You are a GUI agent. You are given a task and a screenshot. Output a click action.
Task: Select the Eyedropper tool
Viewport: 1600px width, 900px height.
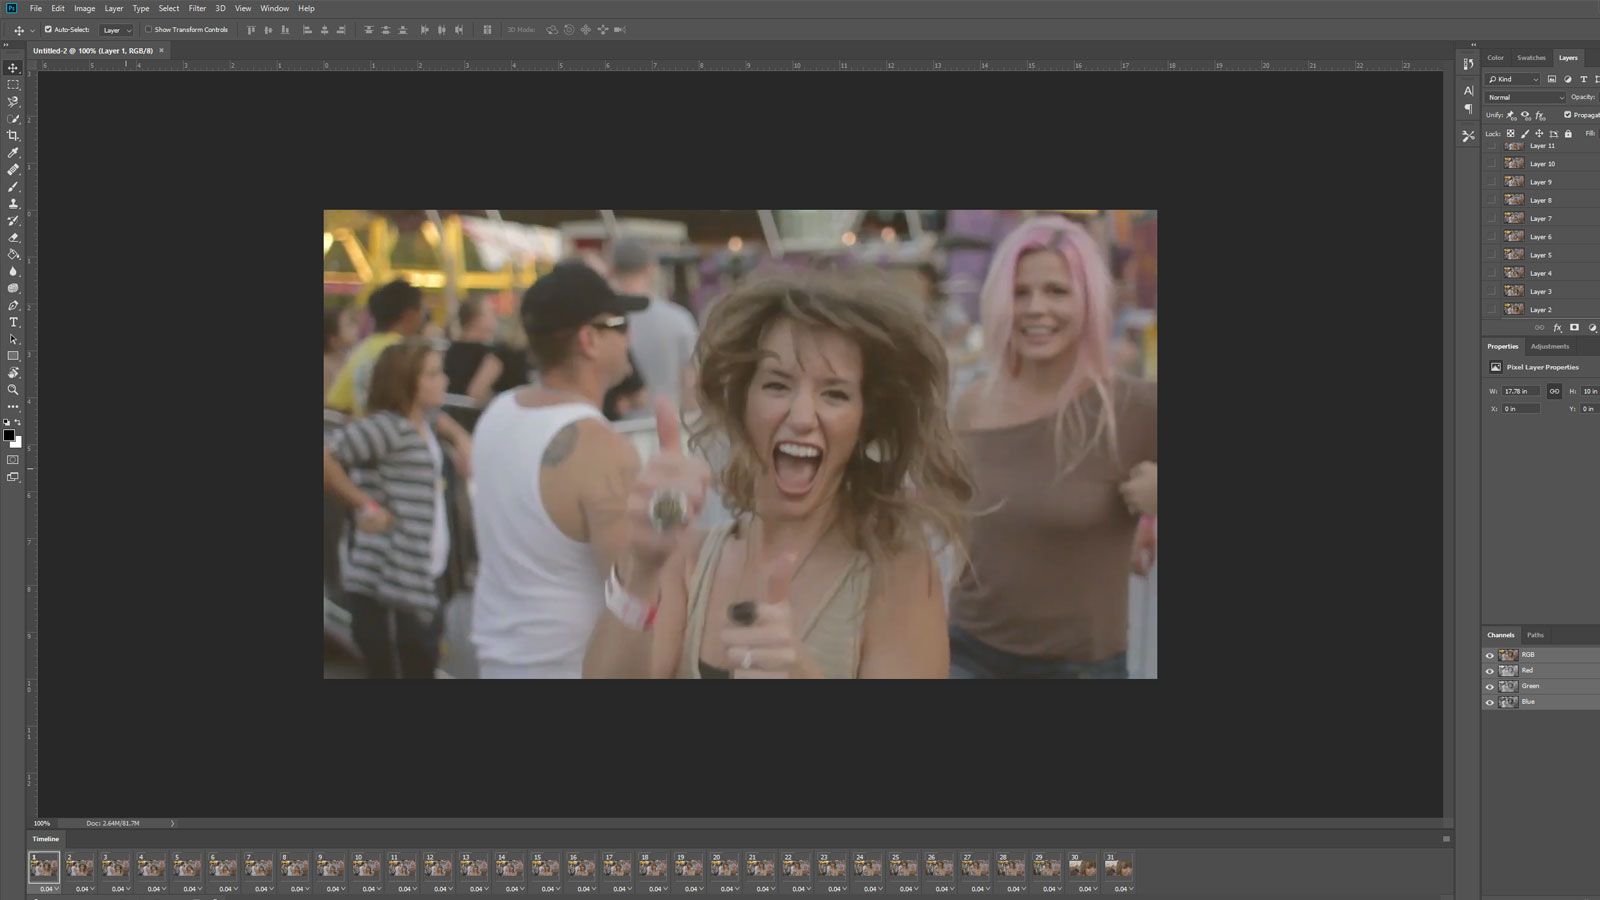(x=13, y=153)
